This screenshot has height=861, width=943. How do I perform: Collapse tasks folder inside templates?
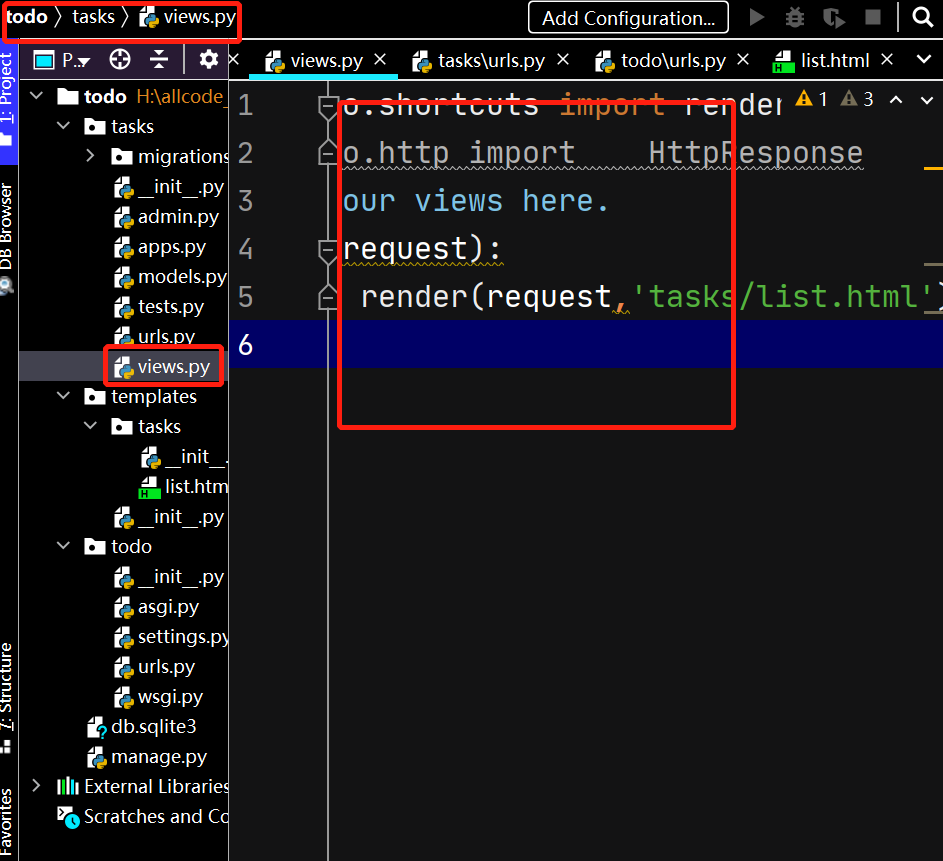[x=90, y=426]
